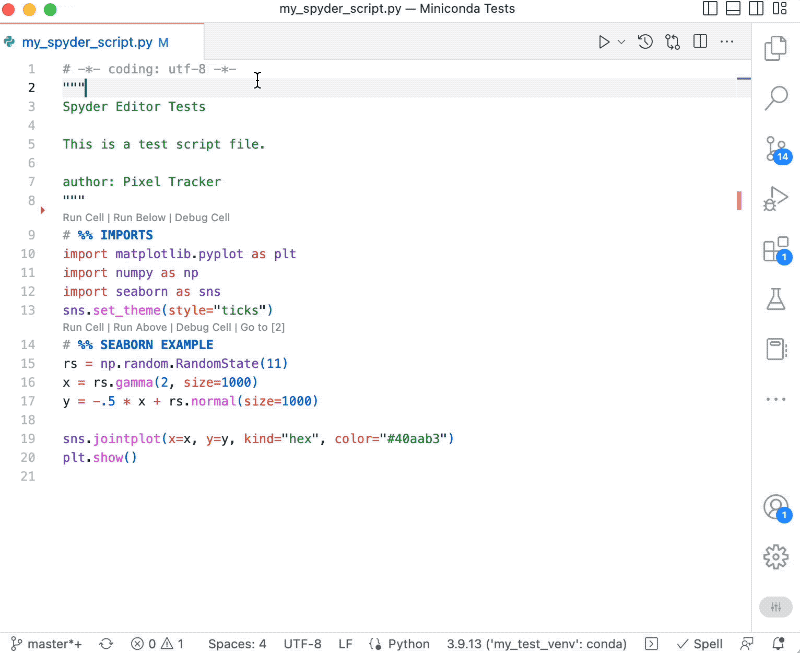Viewport: 800px width, 653px height.
Task: Open editor More Actions ellipsis menu
Action: click(727, 42)
